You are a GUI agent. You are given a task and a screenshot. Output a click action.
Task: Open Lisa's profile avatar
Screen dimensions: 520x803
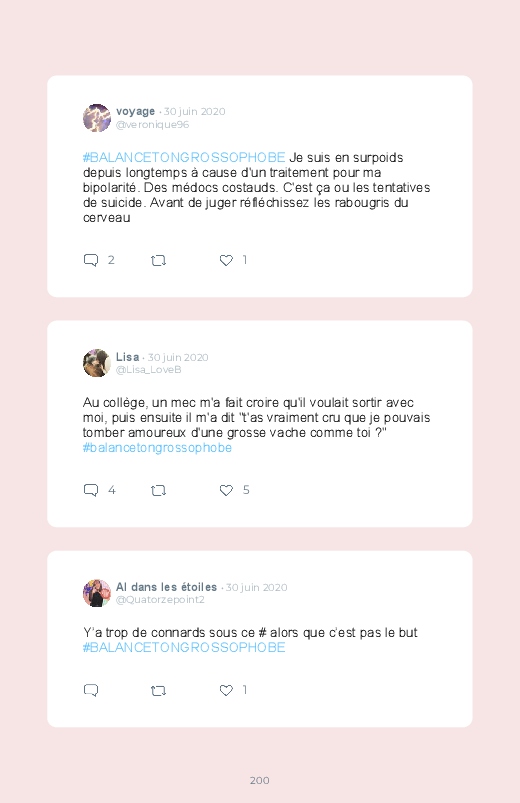click(x=97, y=363)
